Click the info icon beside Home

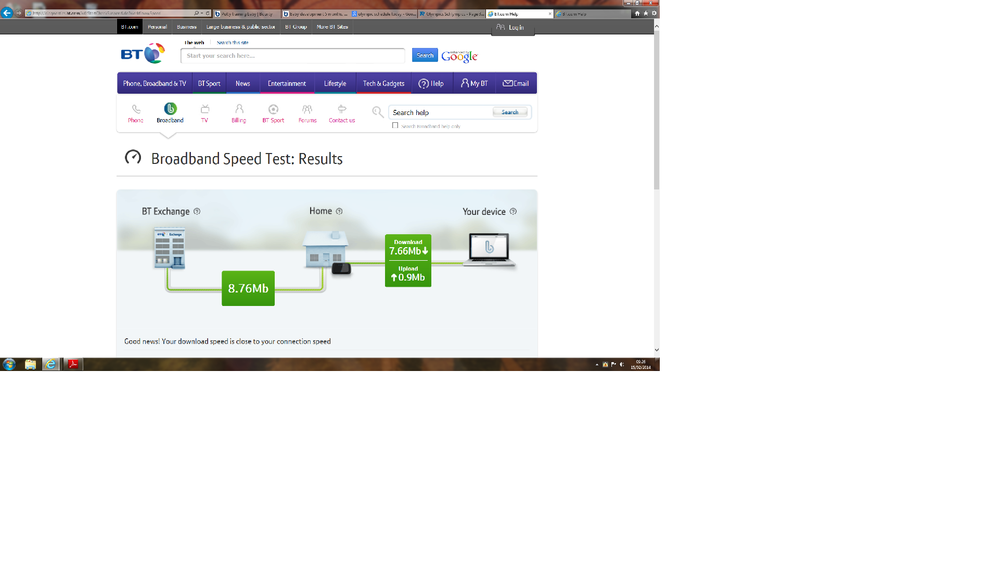pyautogui.click(x=339, y=212)
